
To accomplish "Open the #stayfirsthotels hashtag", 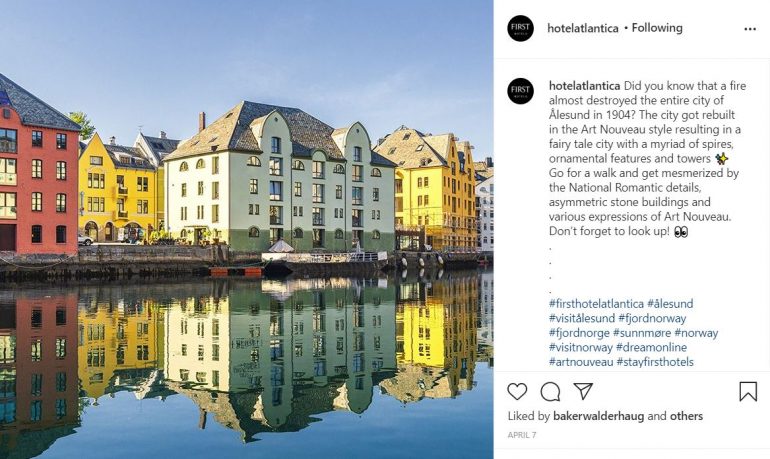I will click(x=655, y=362).
